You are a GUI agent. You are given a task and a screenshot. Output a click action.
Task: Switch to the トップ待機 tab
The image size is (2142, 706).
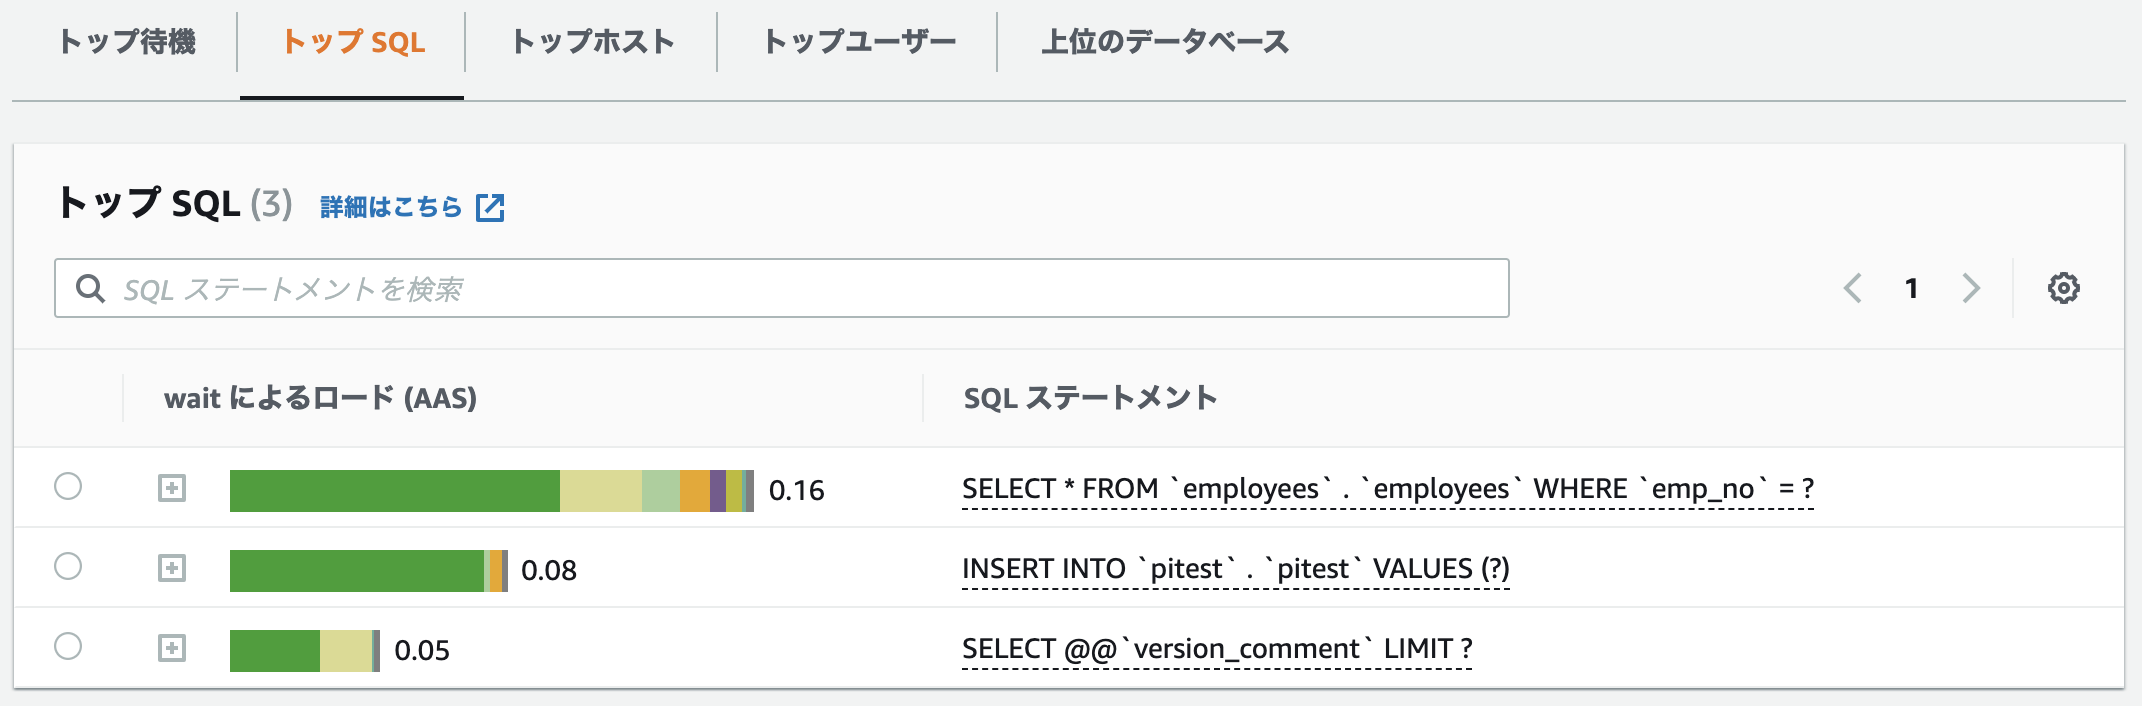tap(127, 42)
